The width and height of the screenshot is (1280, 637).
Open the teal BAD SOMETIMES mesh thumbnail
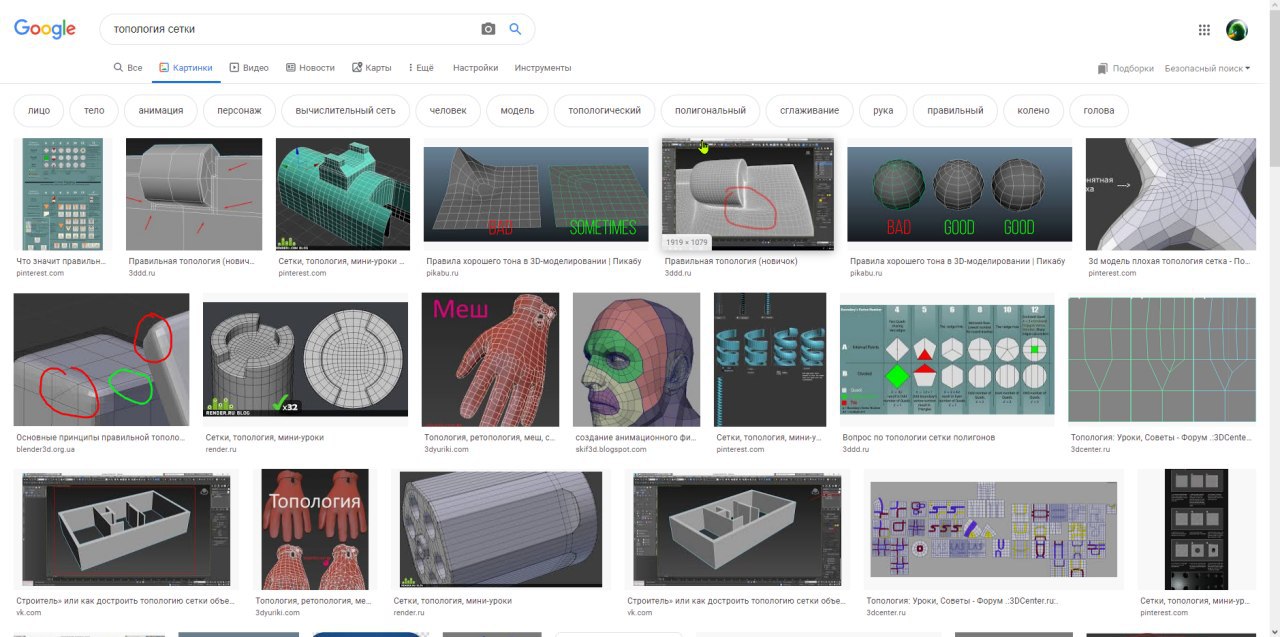click(537, 194)
